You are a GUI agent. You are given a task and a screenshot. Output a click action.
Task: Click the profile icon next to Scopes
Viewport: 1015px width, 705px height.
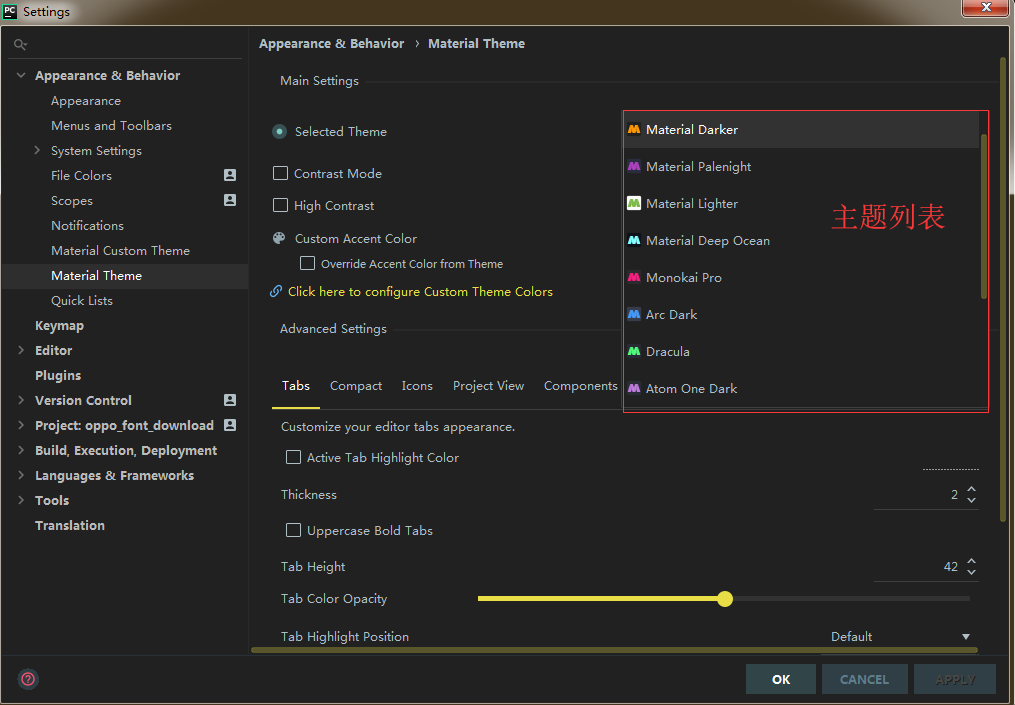coord(230,200)
